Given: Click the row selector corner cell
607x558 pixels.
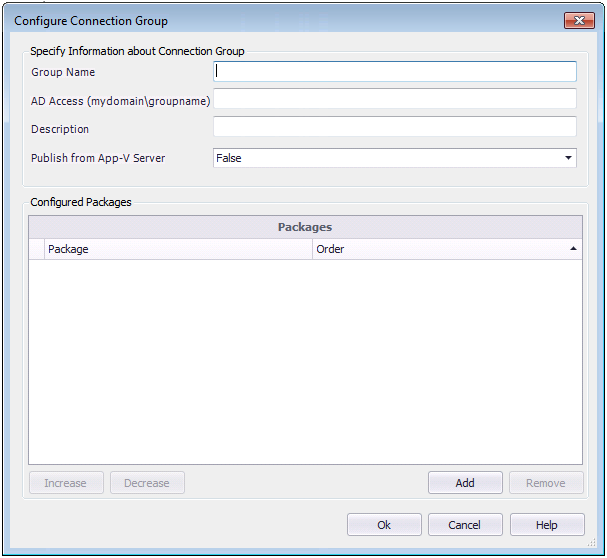Looking at the screenshot, I should (x=37, y=249).
